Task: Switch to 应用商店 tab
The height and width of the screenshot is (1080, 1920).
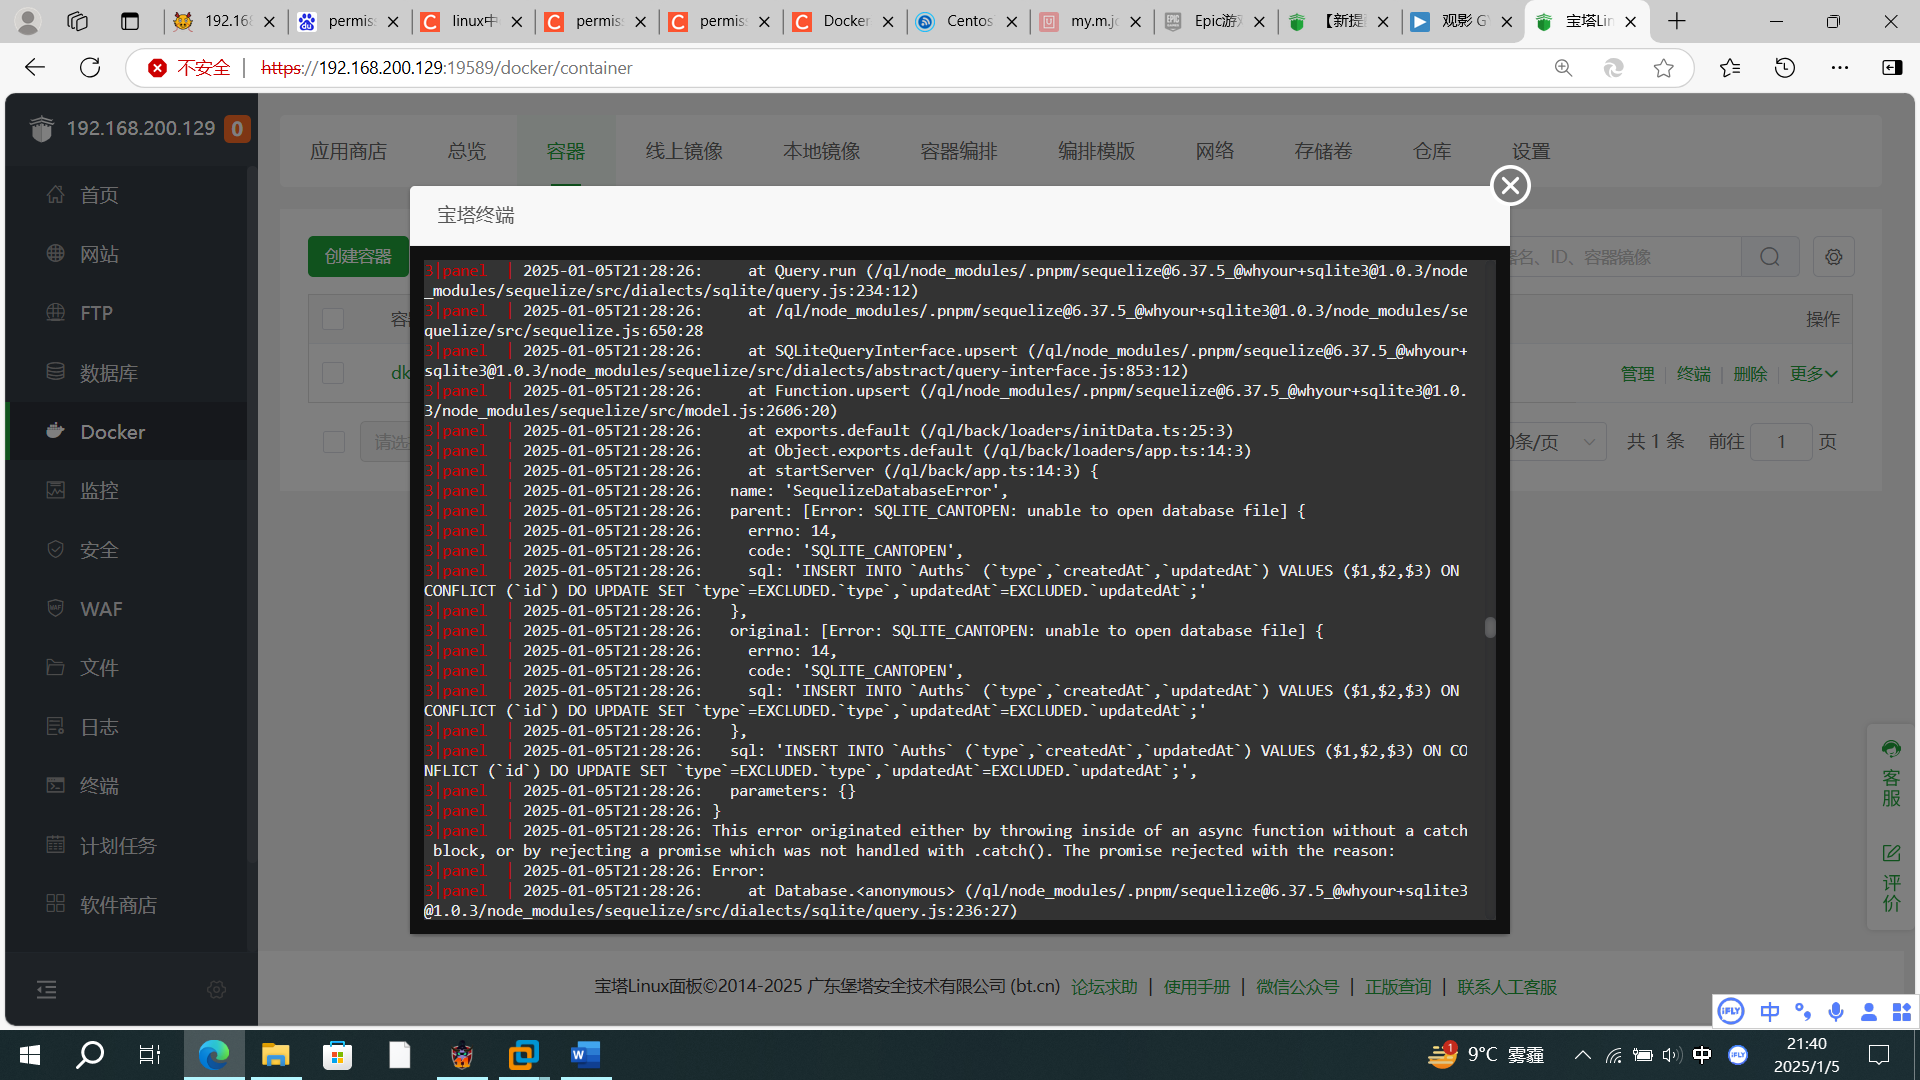Action: (348, 151)
